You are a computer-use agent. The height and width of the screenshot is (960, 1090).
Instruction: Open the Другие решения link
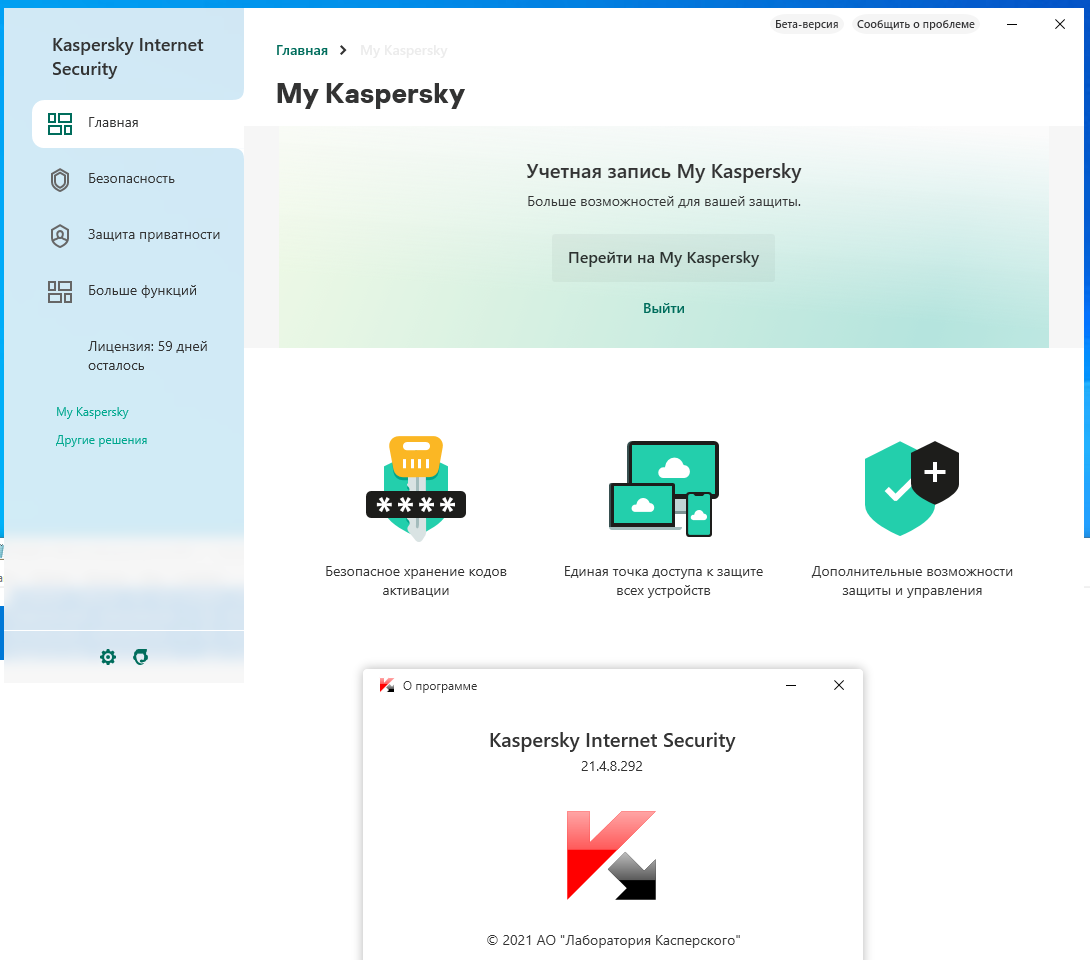pyautogui.click(x=101, y=440)
